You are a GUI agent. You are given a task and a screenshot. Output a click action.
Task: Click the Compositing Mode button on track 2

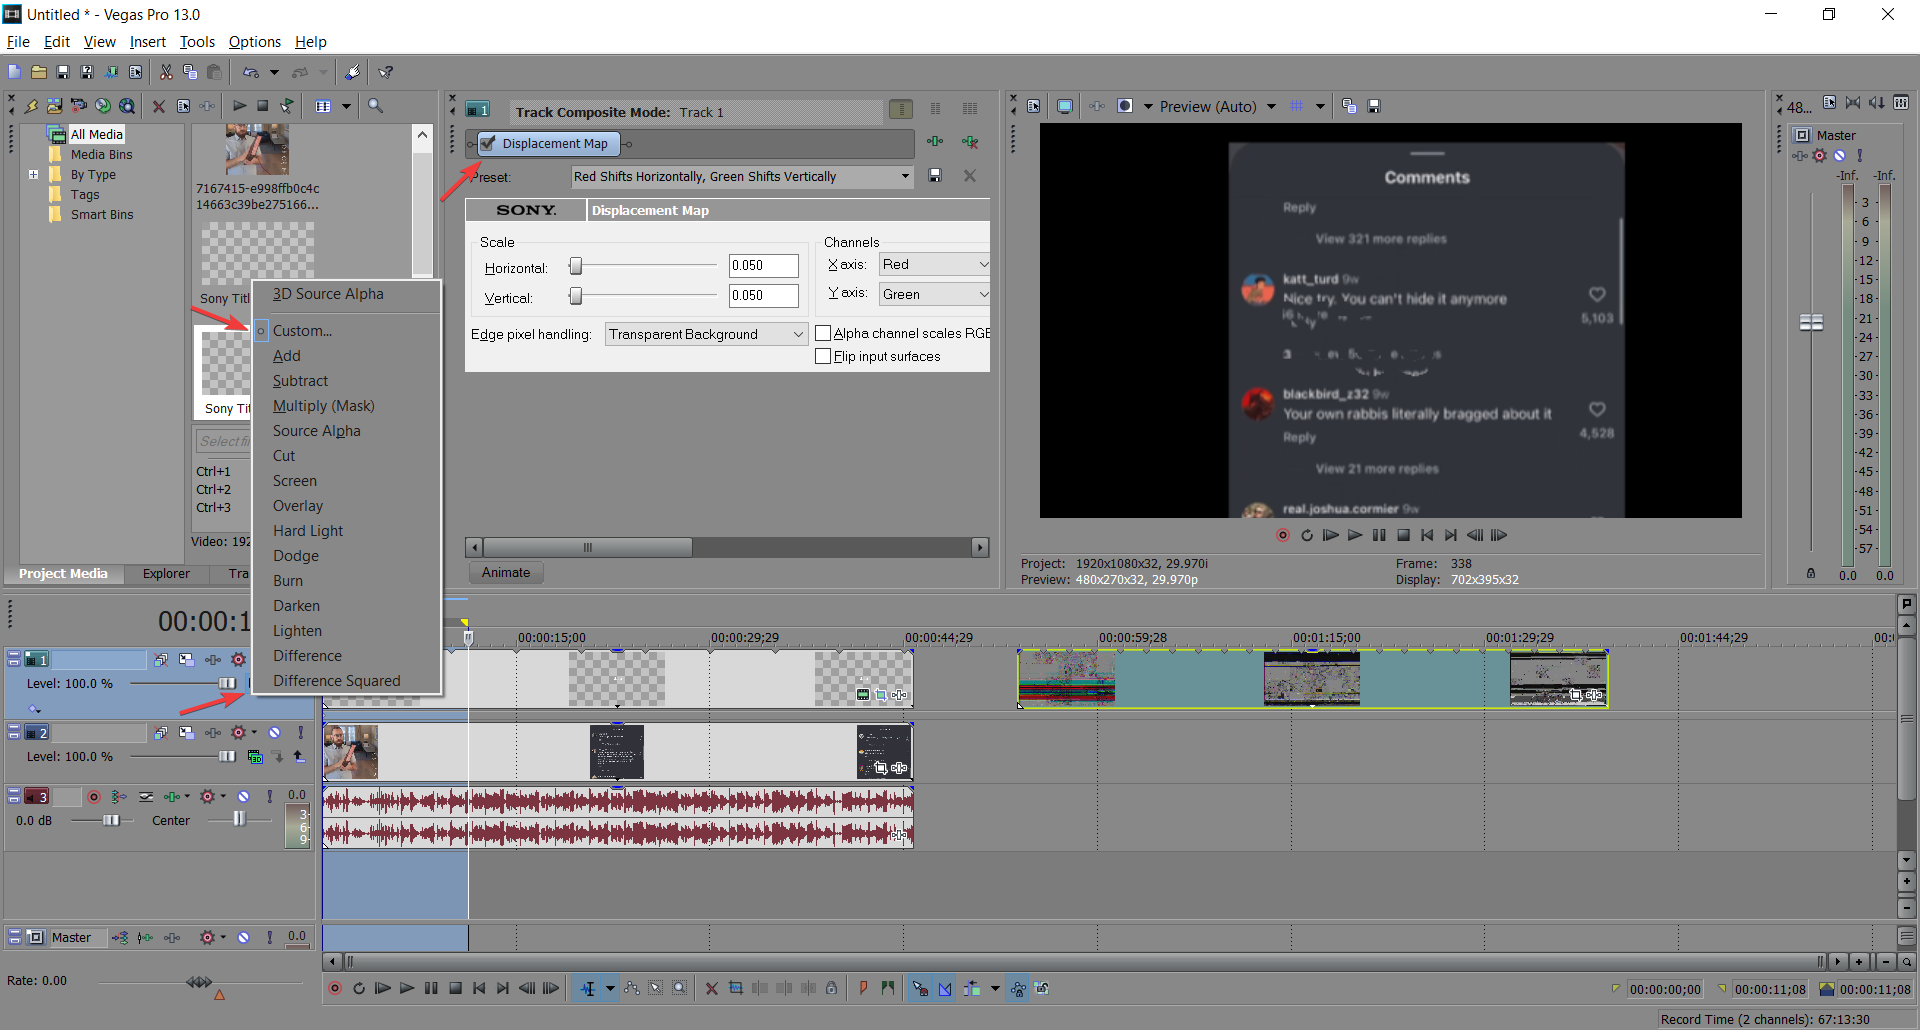(254, 757)
